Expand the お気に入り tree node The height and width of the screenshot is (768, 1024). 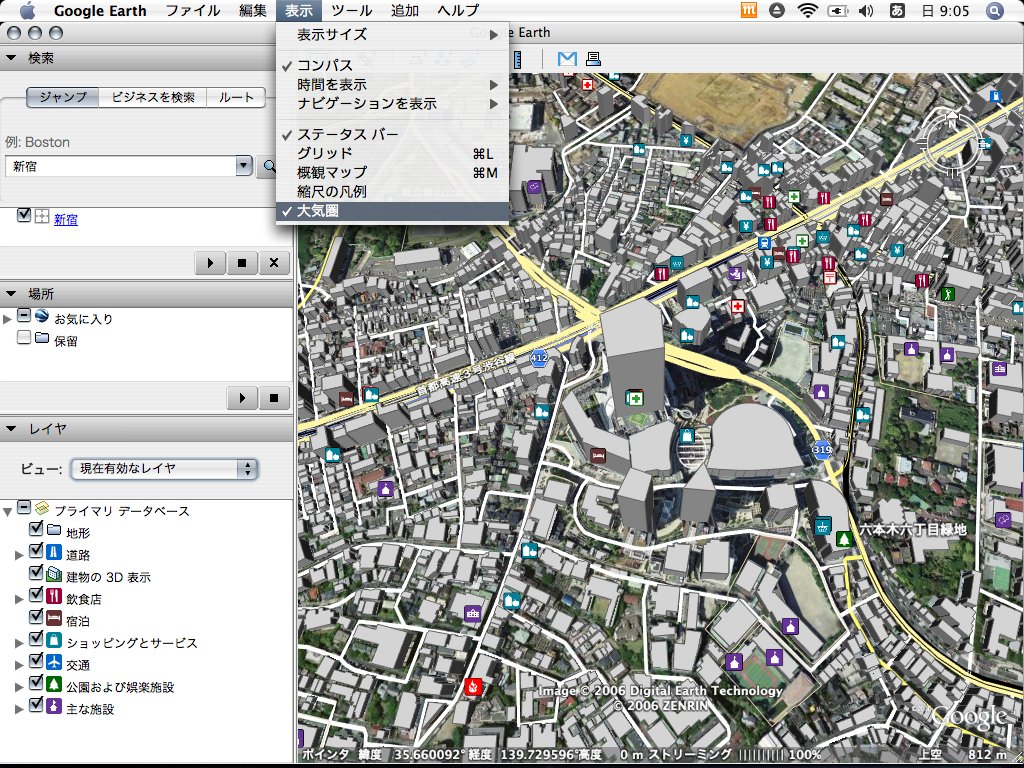(7, 319)
